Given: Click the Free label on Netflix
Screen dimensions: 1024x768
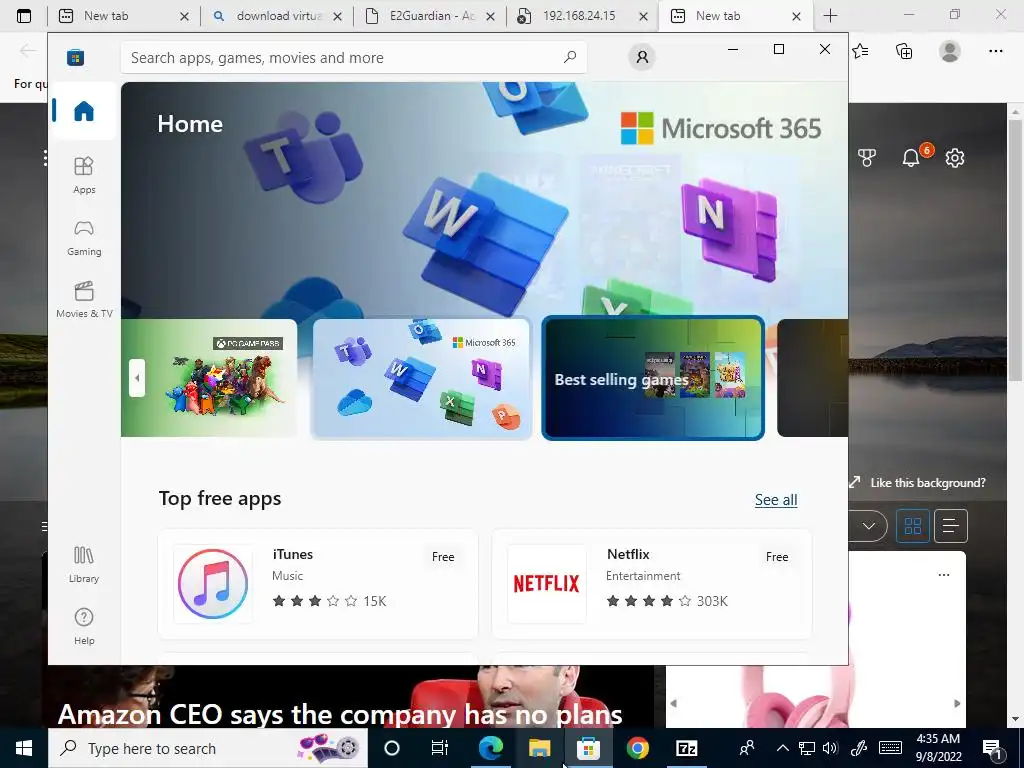Looking at the screenshot, I should [777, 557].
